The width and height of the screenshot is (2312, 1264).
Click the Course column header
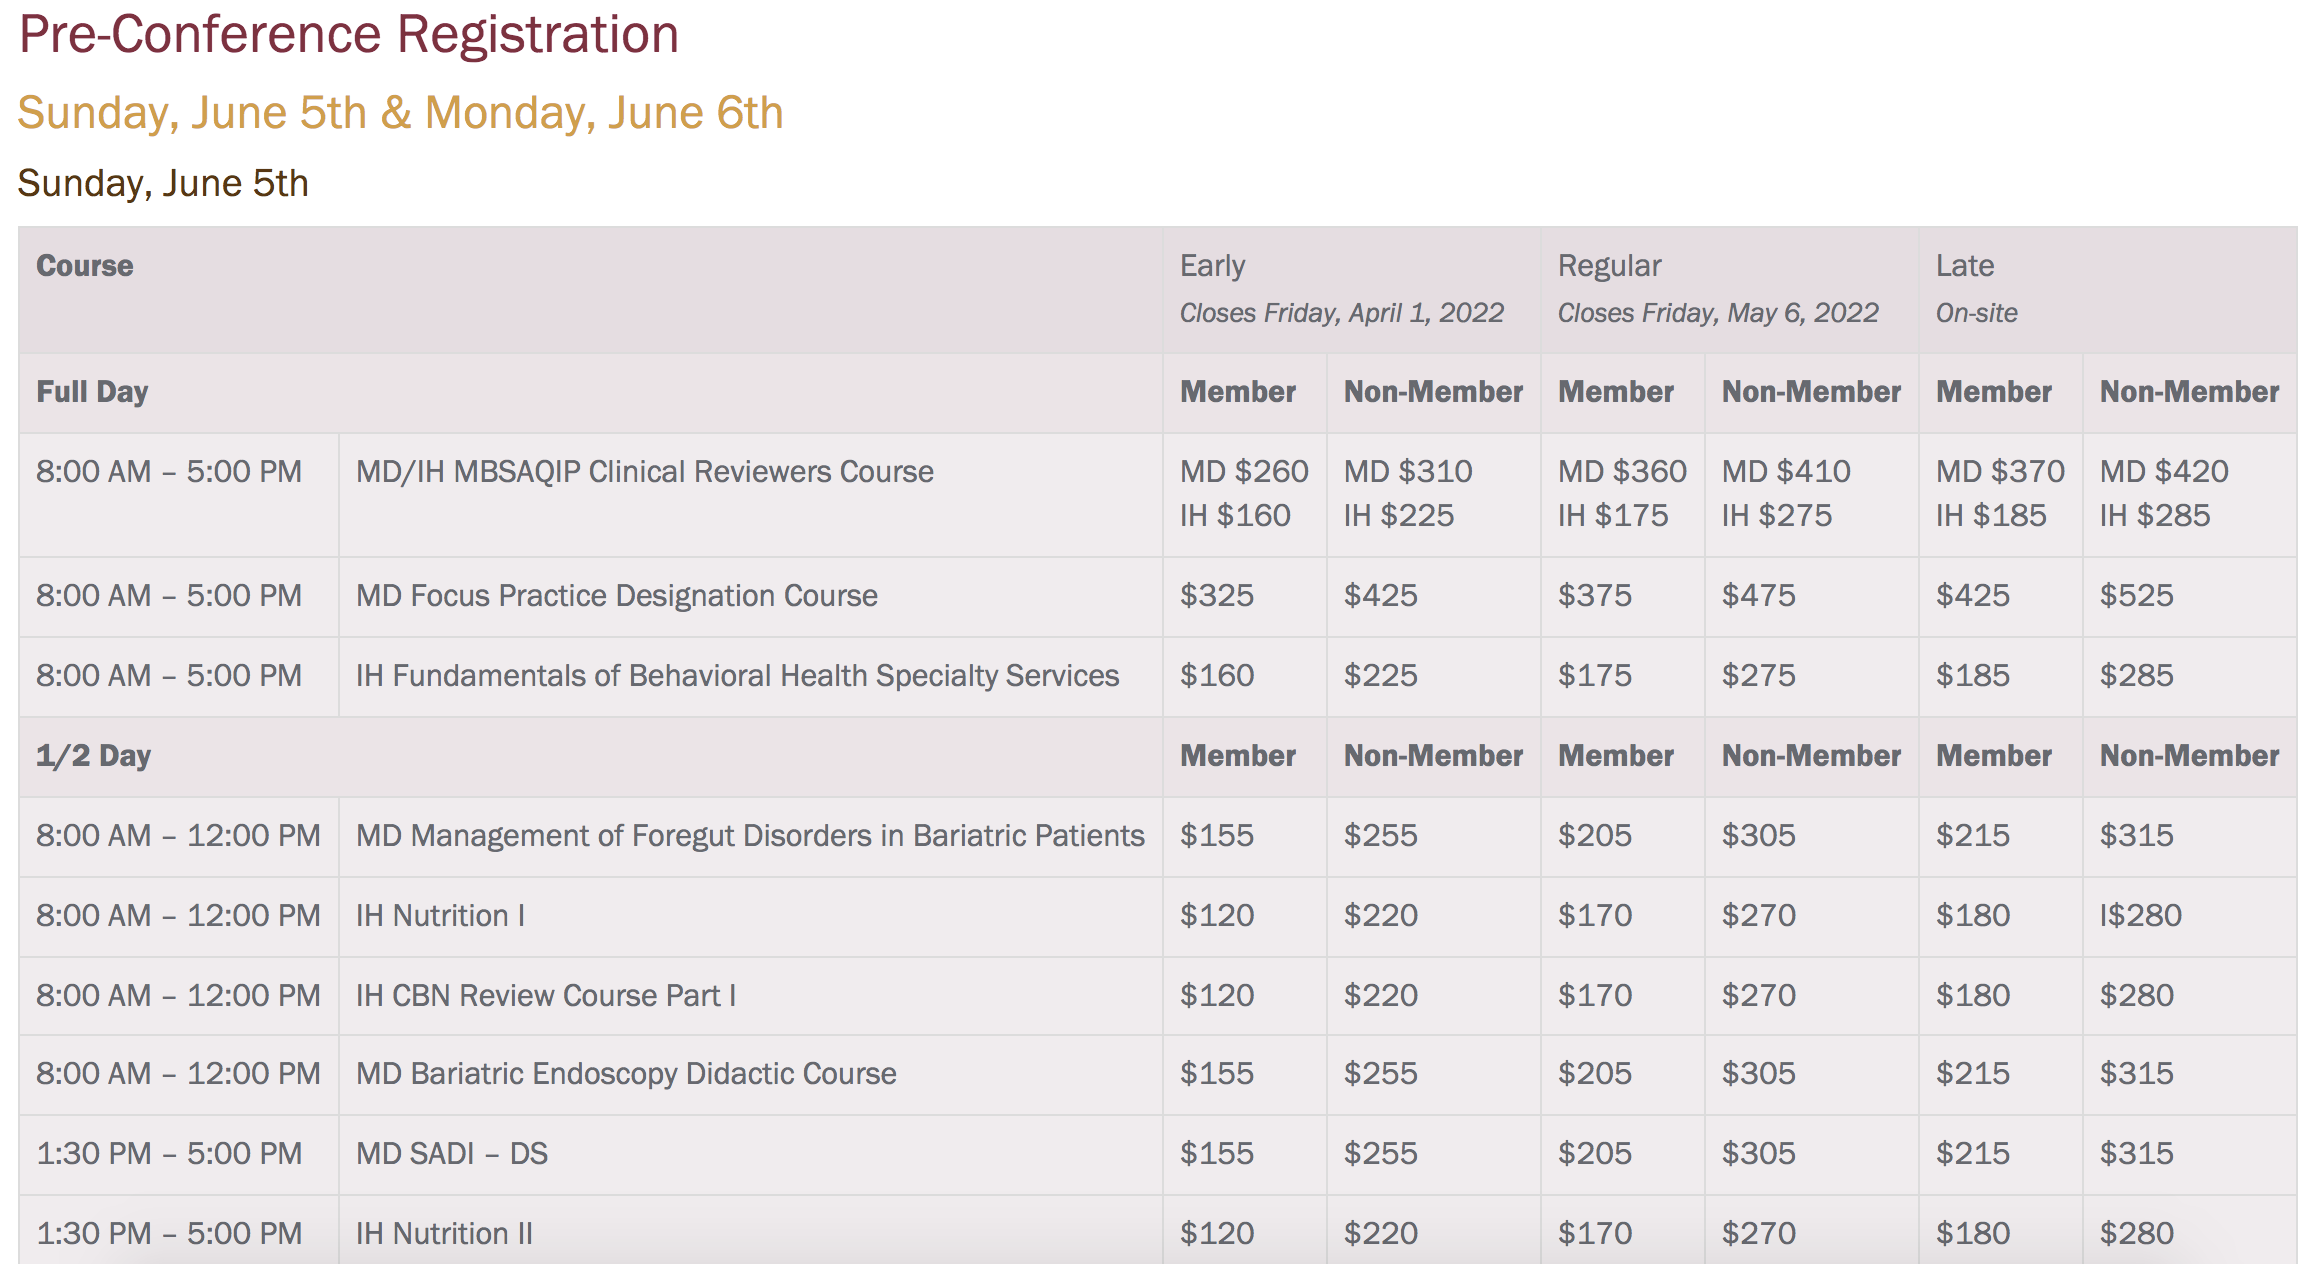pyautogui.click(x=85, y=266)
